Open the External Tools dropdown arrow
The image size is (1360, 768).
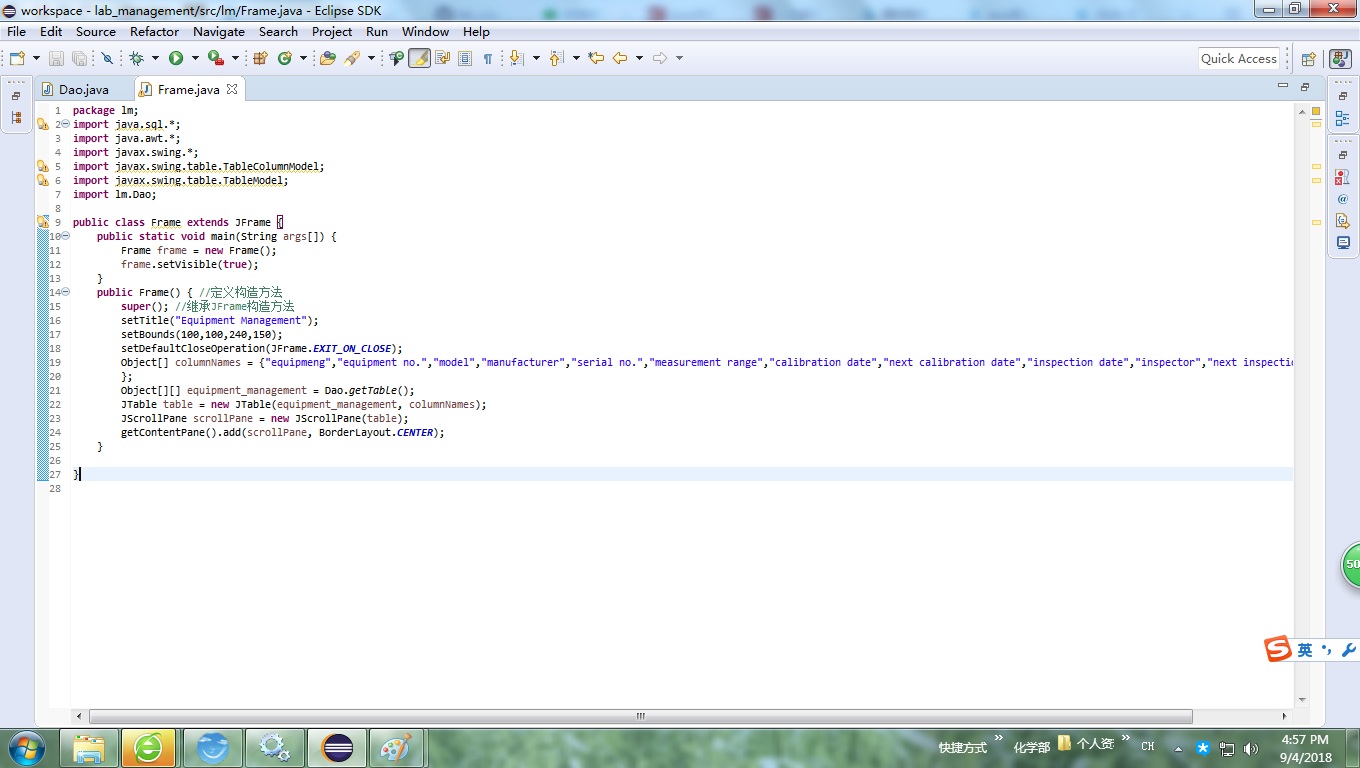(235, 58)
